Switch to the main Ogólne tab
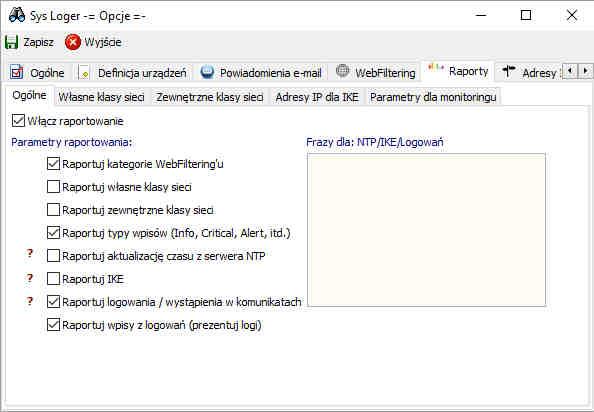 tap(38, 72)
